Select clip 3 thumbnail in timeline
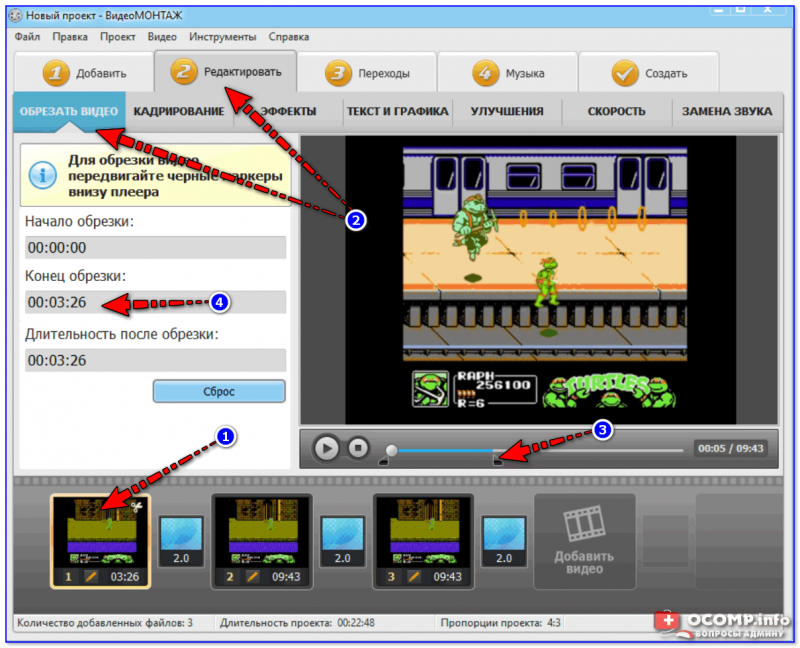Viewport: 800px width, 648px height. point(423,541)
